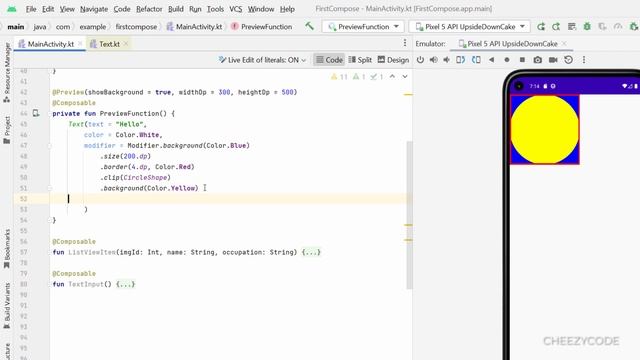Switch editor to Code view
The width and height of the screenshot is (640, 360).
pyautogui.click(x=329, y=60)
